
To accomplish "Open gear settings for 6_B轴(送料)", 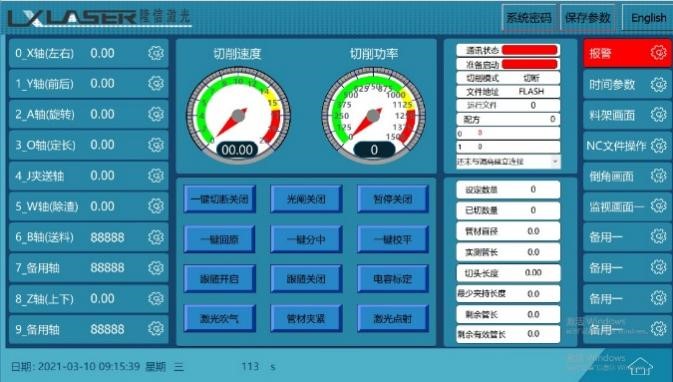I will (156, 237).
